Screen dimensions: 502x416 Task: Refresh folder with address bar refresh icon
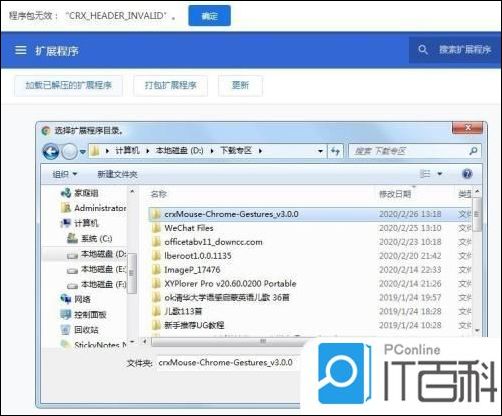[336, 151]
